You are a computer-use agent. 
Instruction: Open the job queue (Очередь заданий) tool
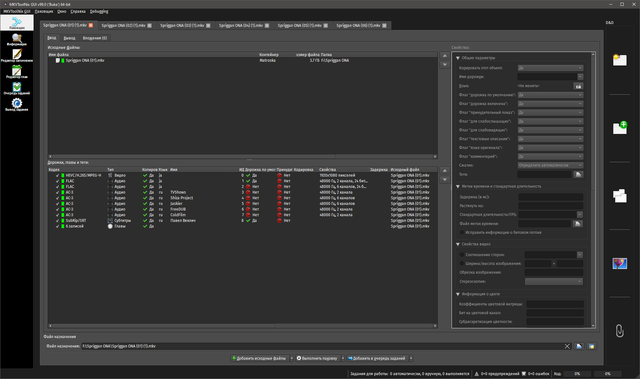(17, 88)
